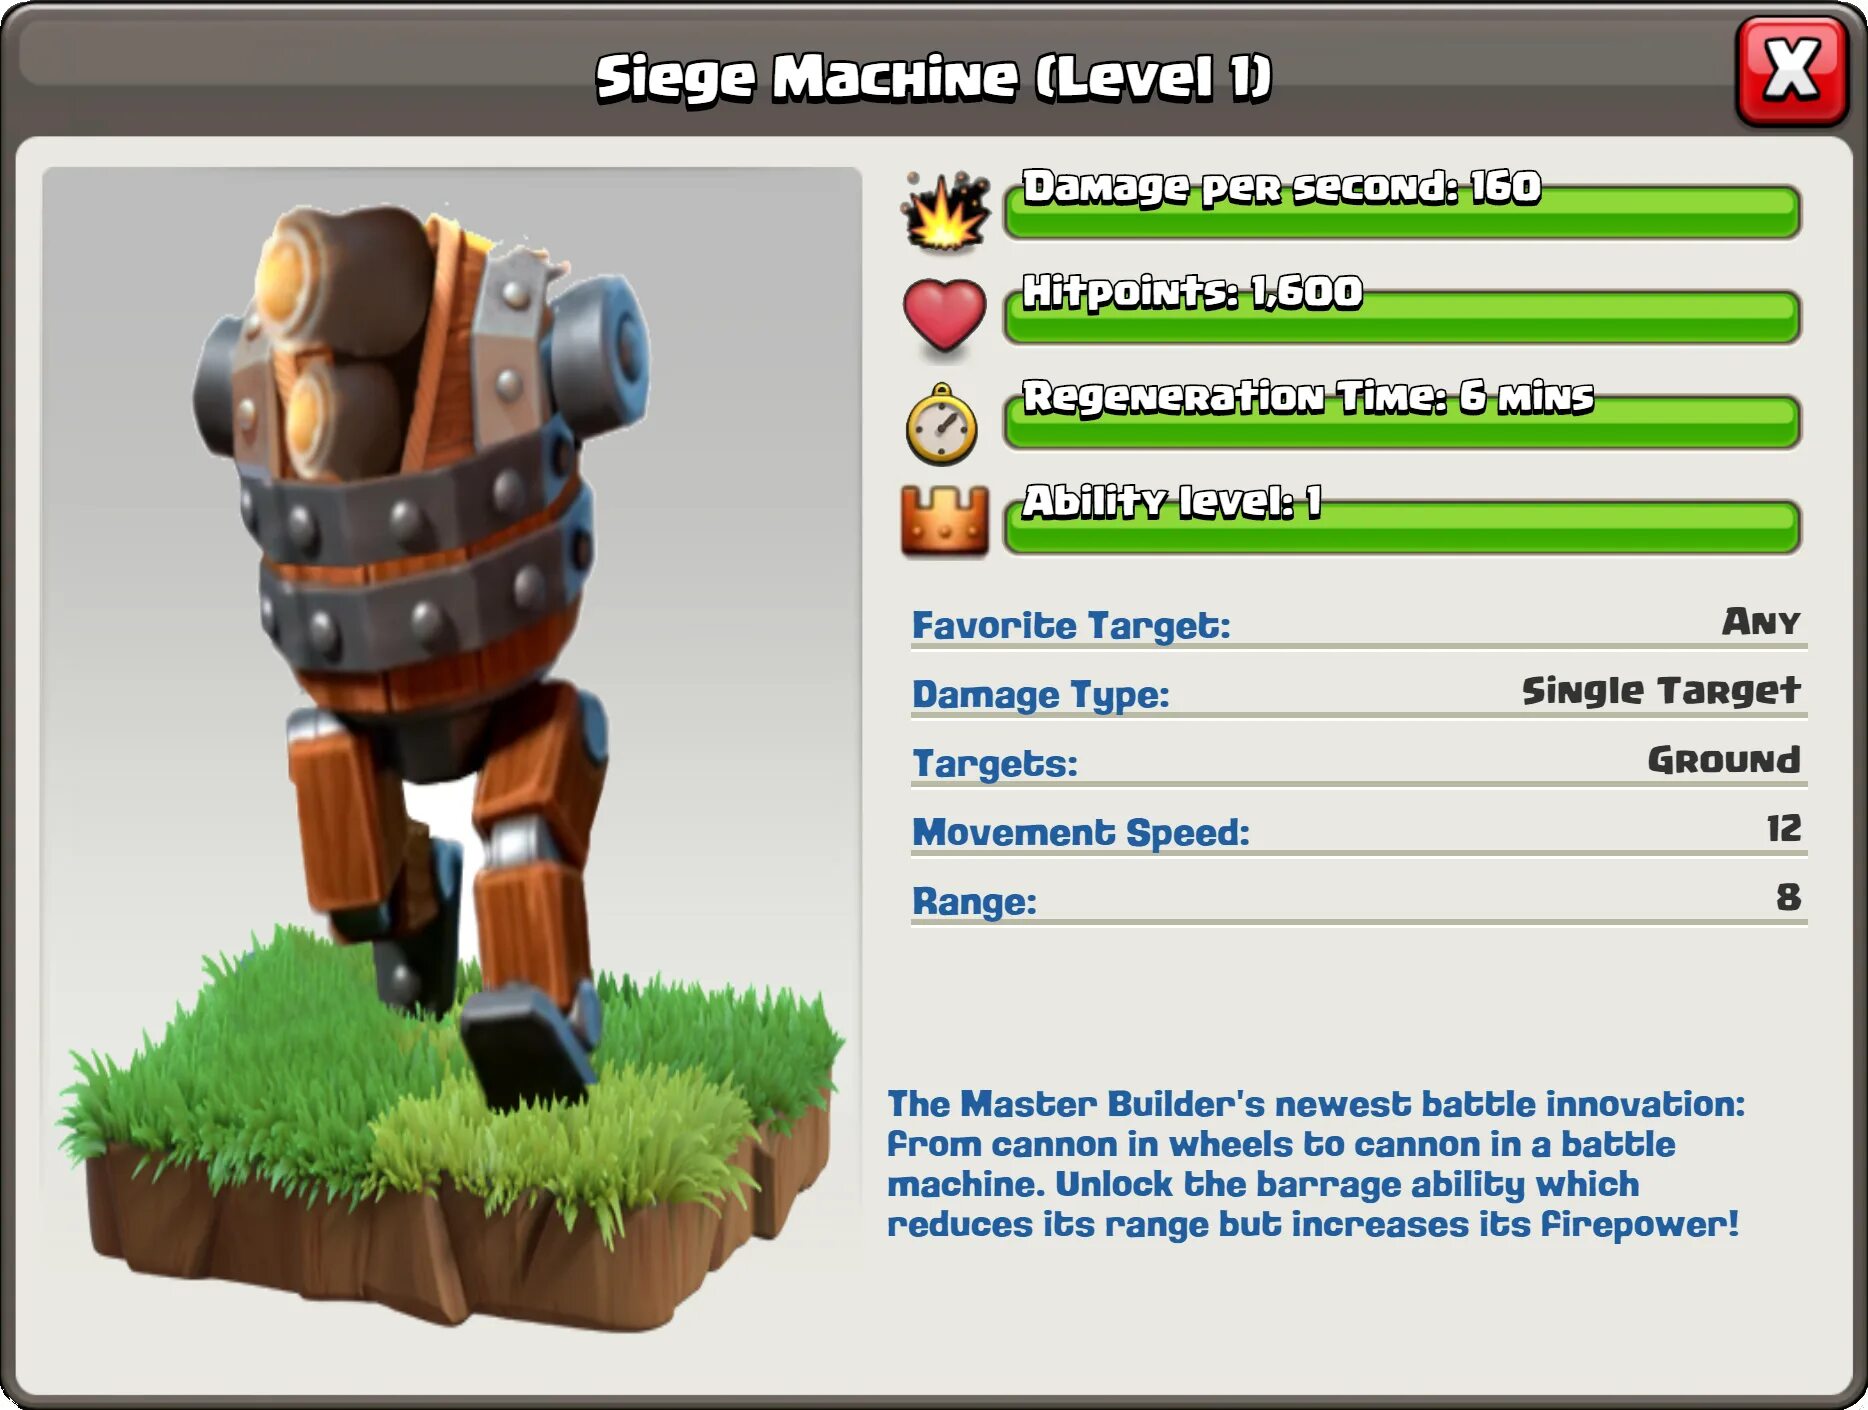Click the stopwatch regeneration time icon
Screen dimensions: 1868x1410
point(941,424)
